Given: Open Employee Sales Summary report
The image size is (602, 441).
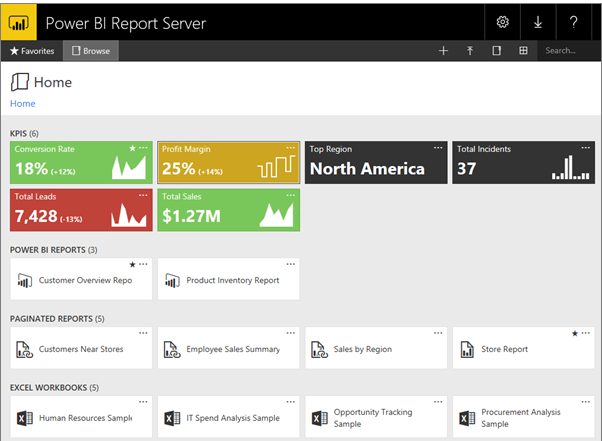Looking at the screenshot, I should tap(229, 348).
